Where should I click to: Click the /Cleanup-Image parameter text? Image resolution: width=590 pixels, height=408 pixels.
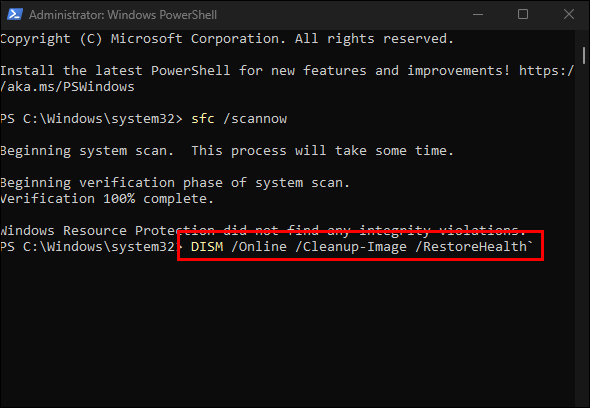(351, 247)
